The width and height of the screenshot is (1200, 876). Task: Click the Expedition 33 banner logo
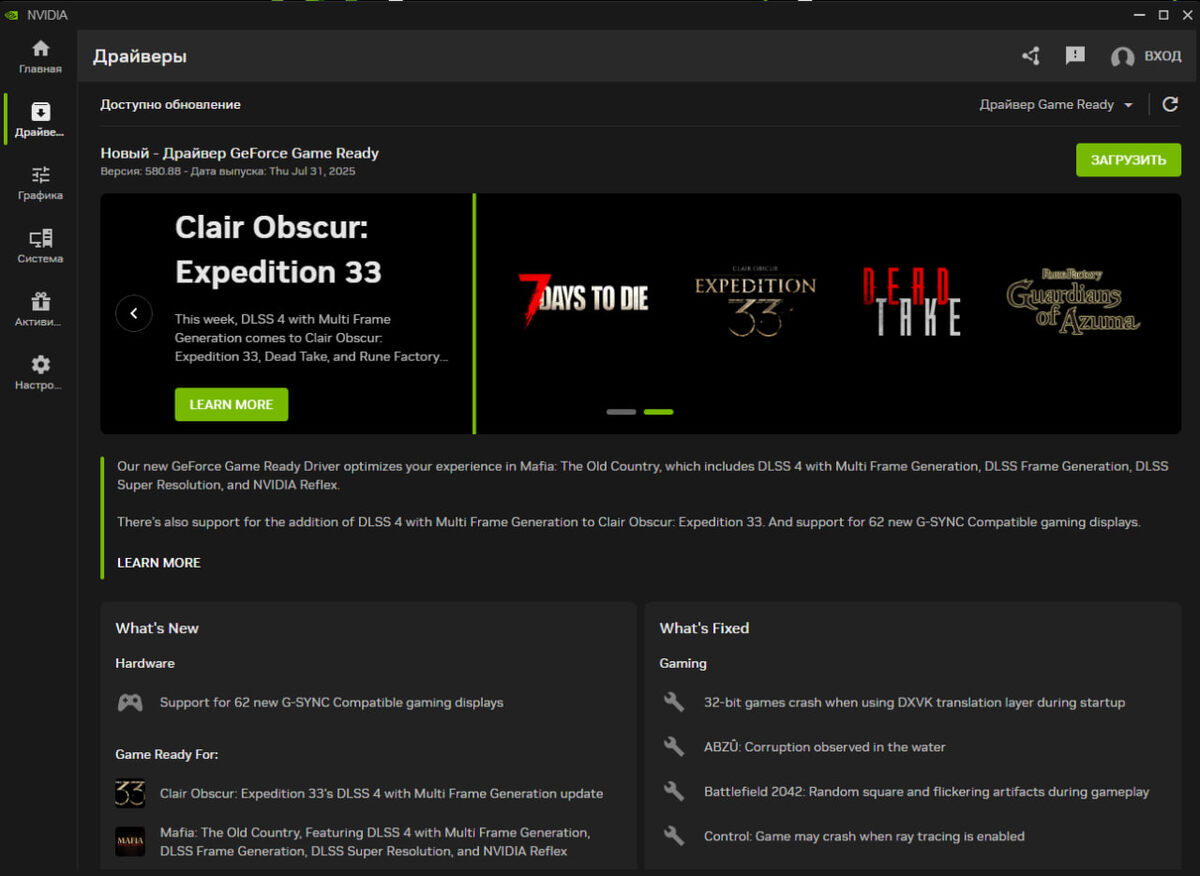[755, 300]
